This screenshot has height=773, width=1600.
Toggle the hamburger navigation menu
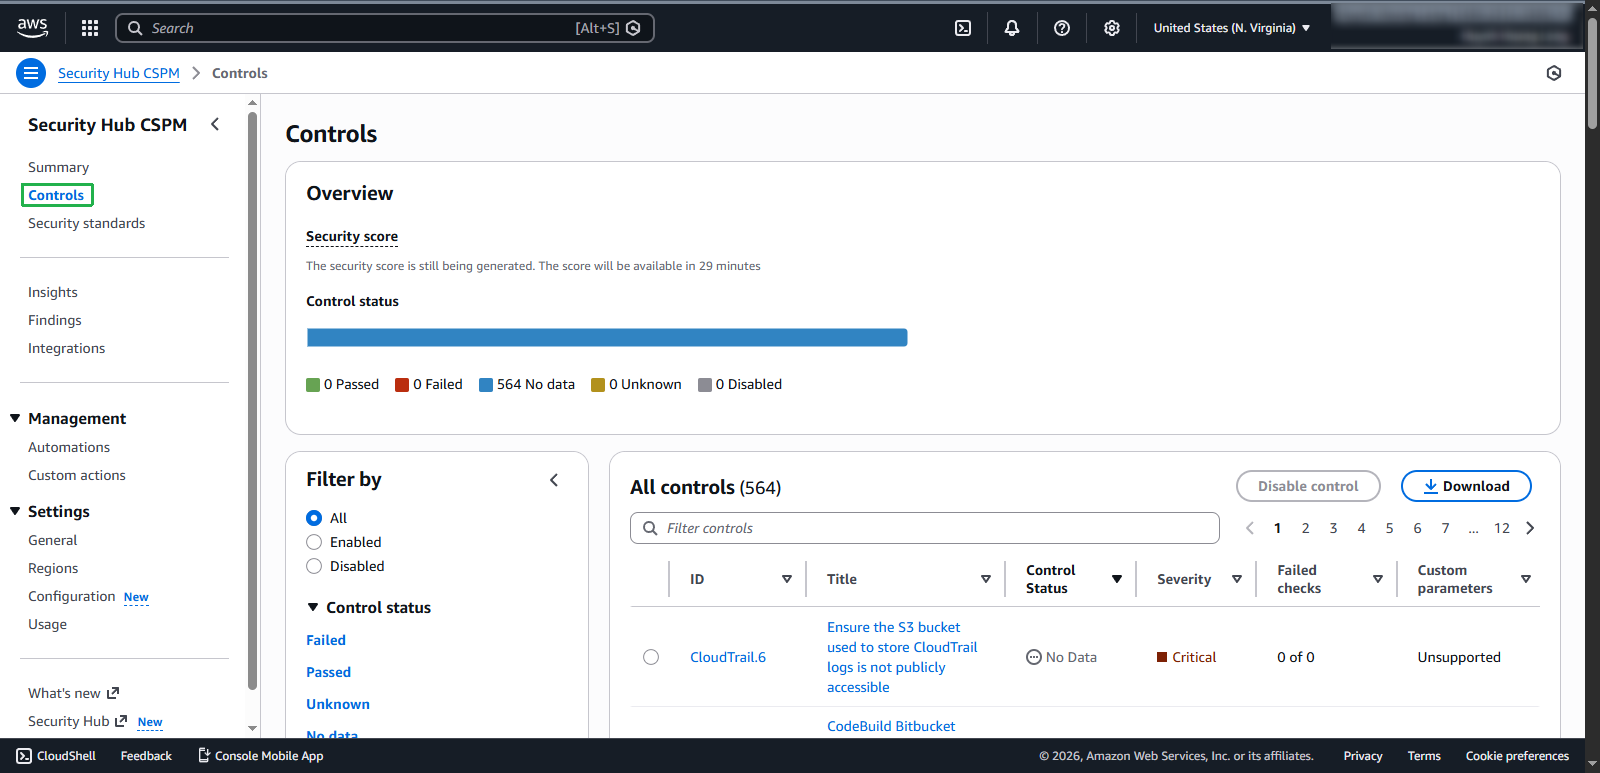[x=31, y=73]
